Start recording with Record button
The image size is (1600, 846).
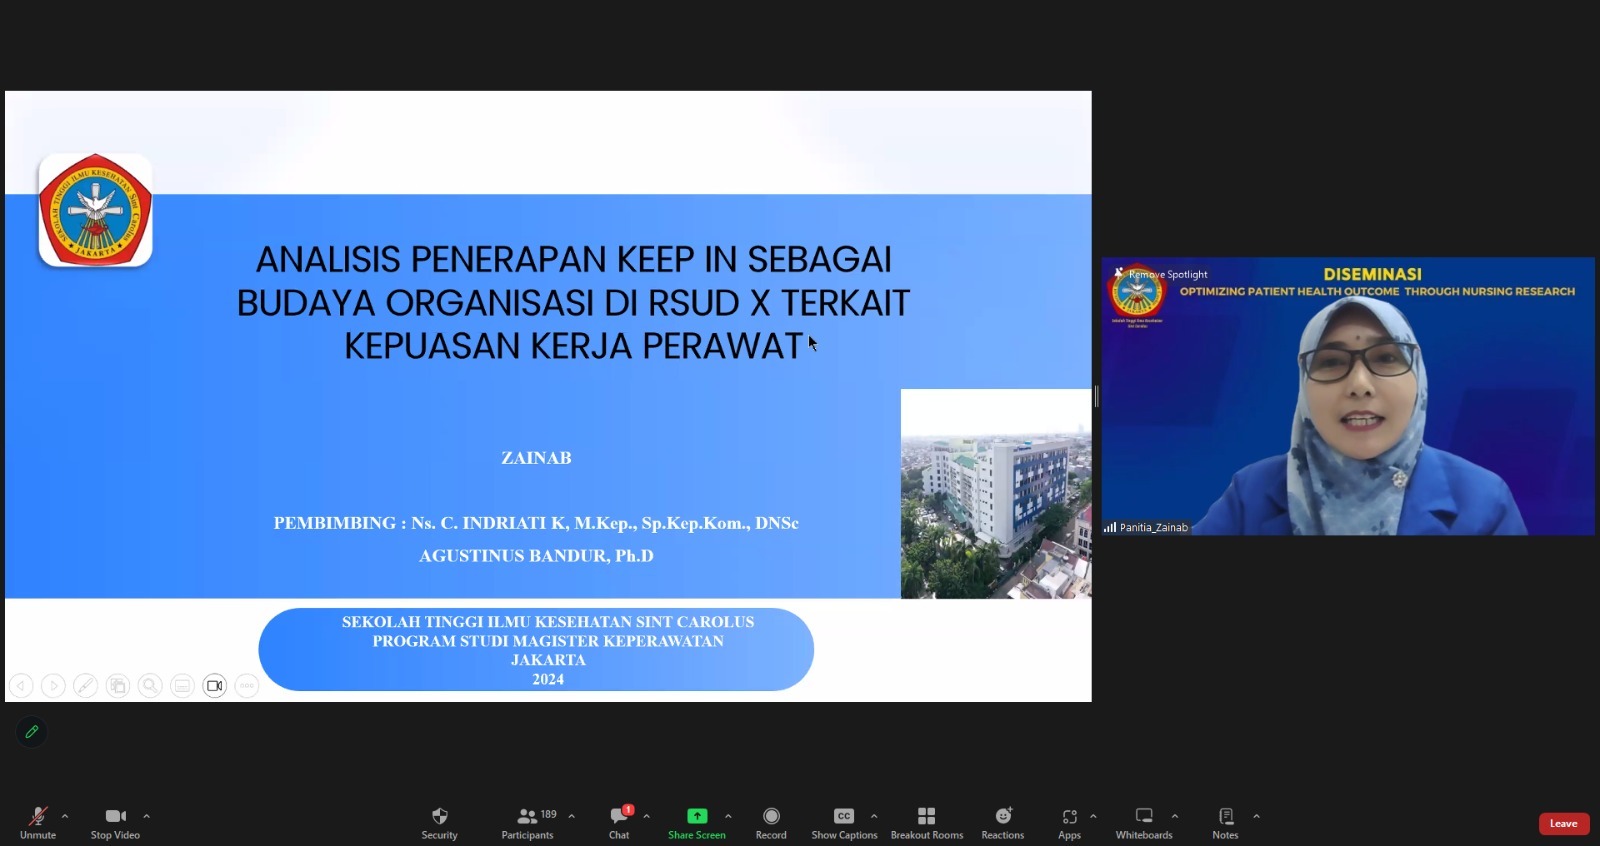click(x=771, y=823)
